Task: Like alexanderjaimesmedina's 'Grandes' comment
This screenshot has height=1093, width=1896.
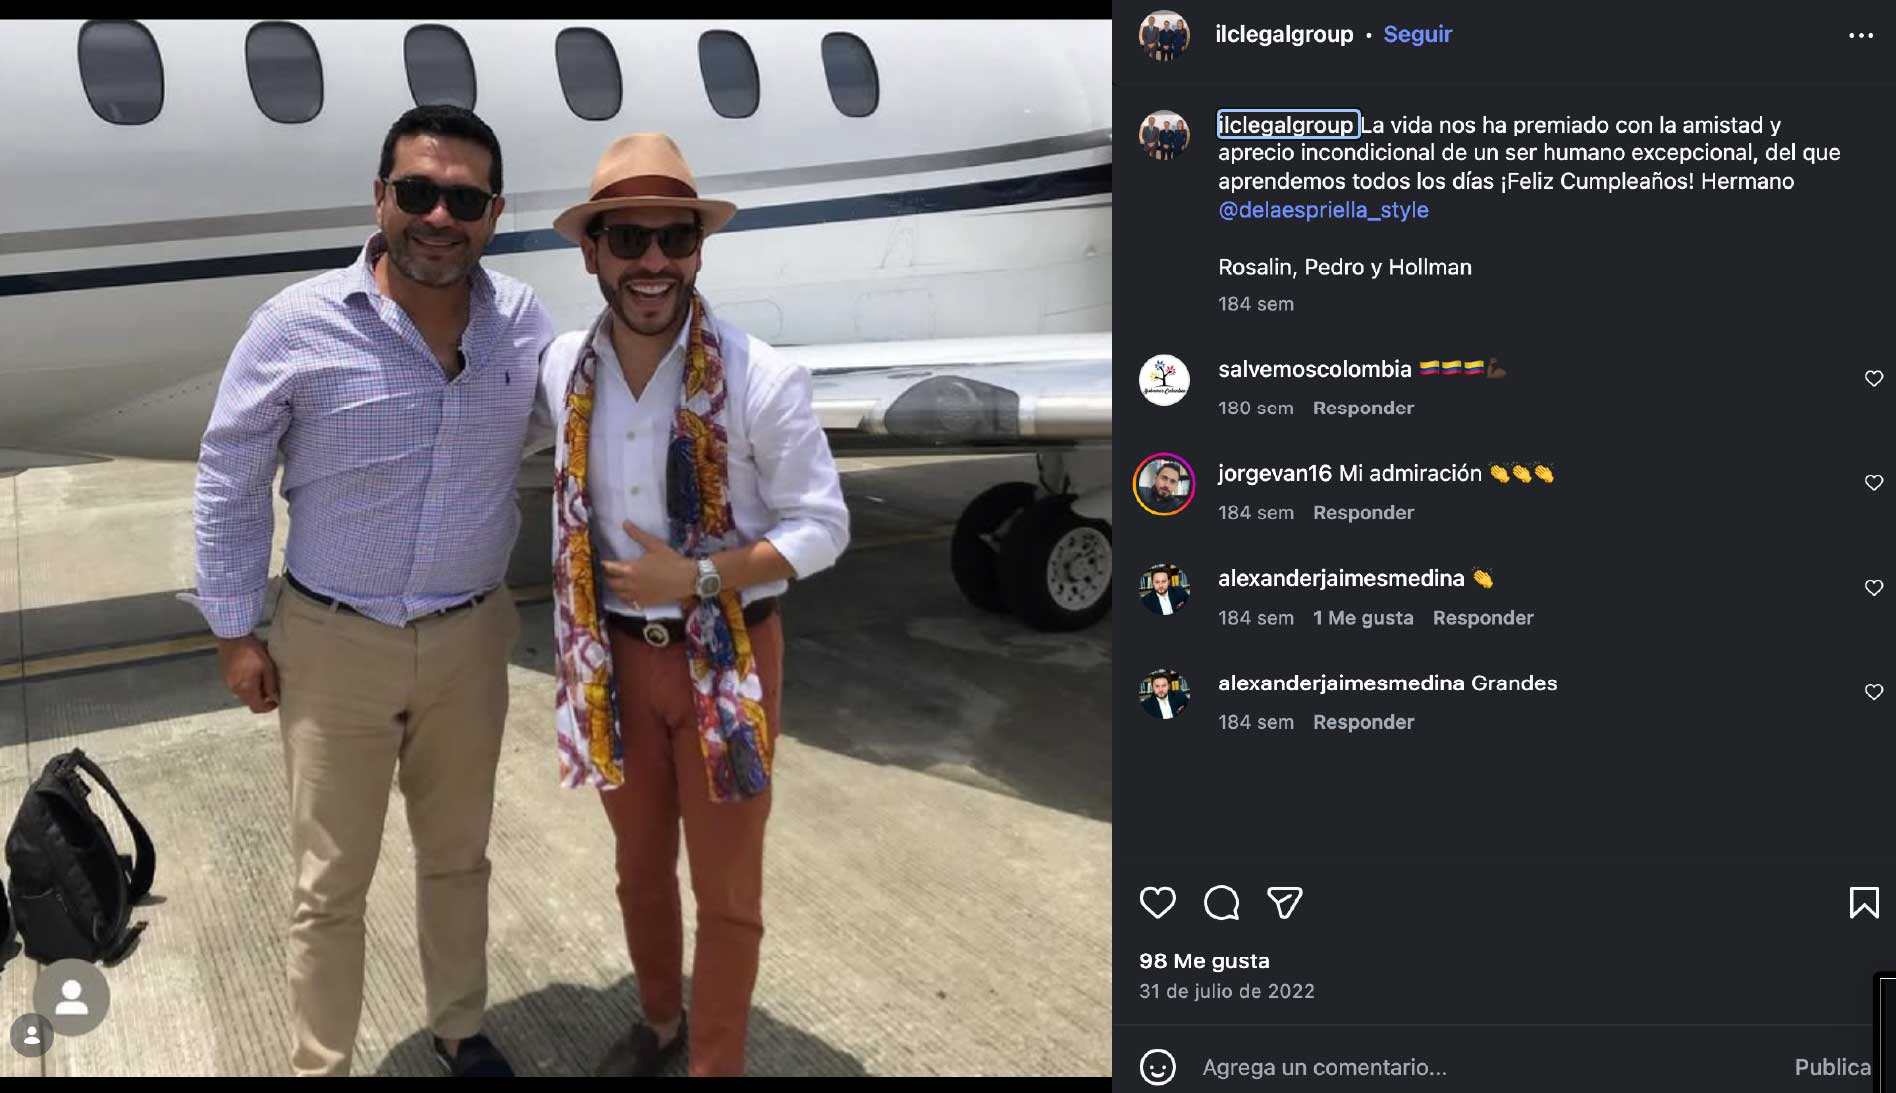Action: point(1873,692)
